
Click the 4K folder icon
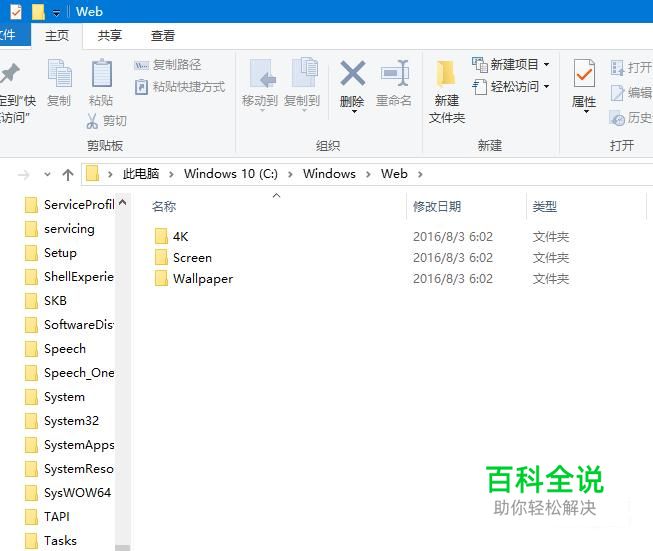point(161,236)
